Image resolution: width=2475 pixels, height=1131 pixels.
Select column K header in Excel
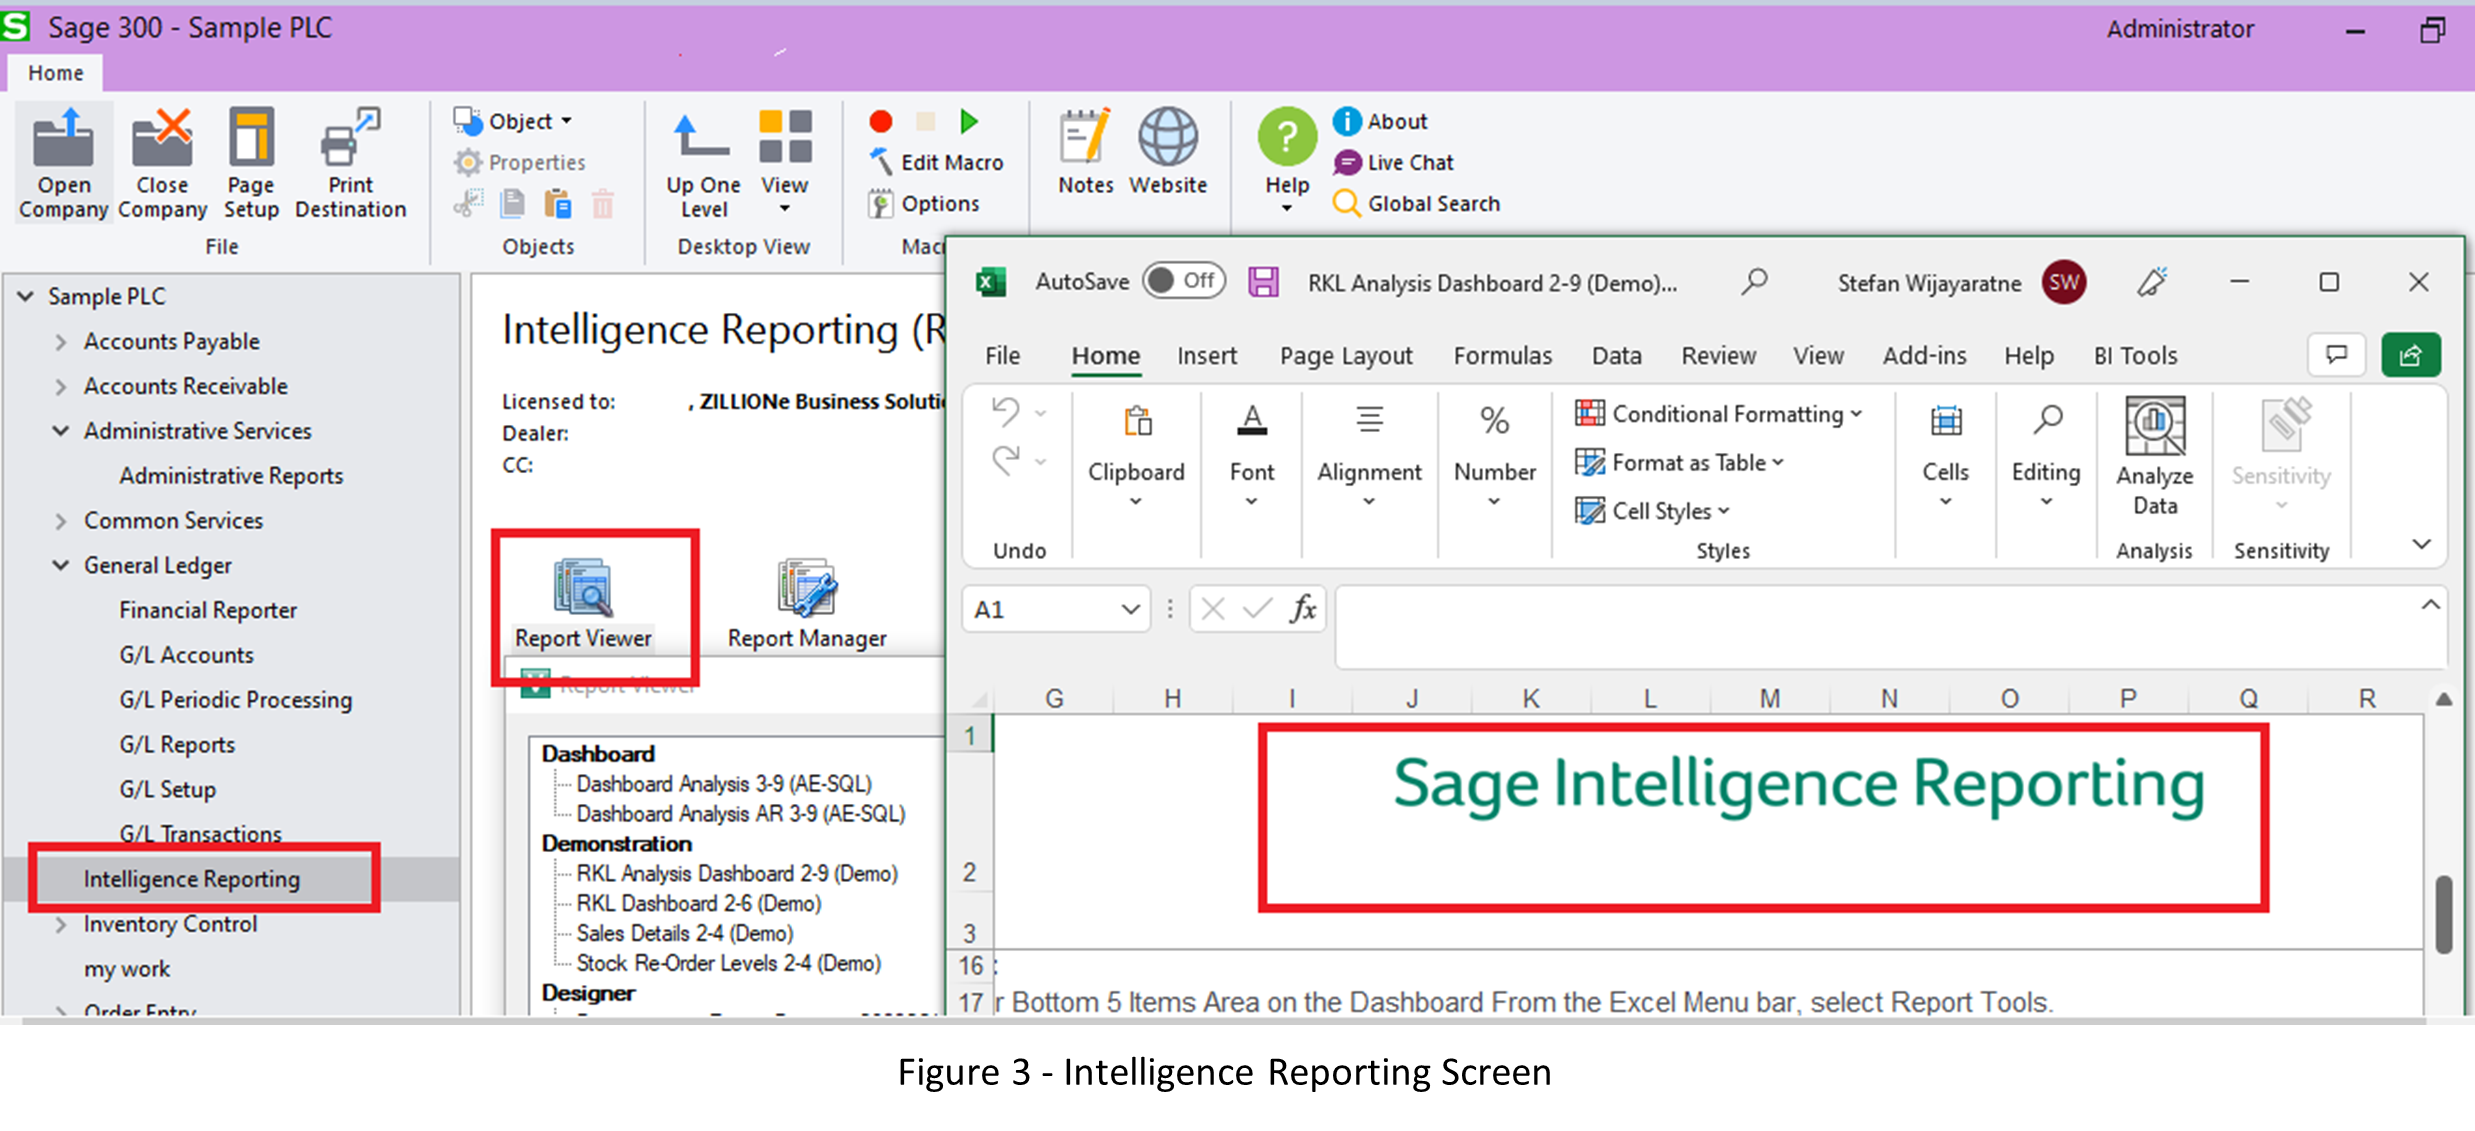click(1531, 698)
